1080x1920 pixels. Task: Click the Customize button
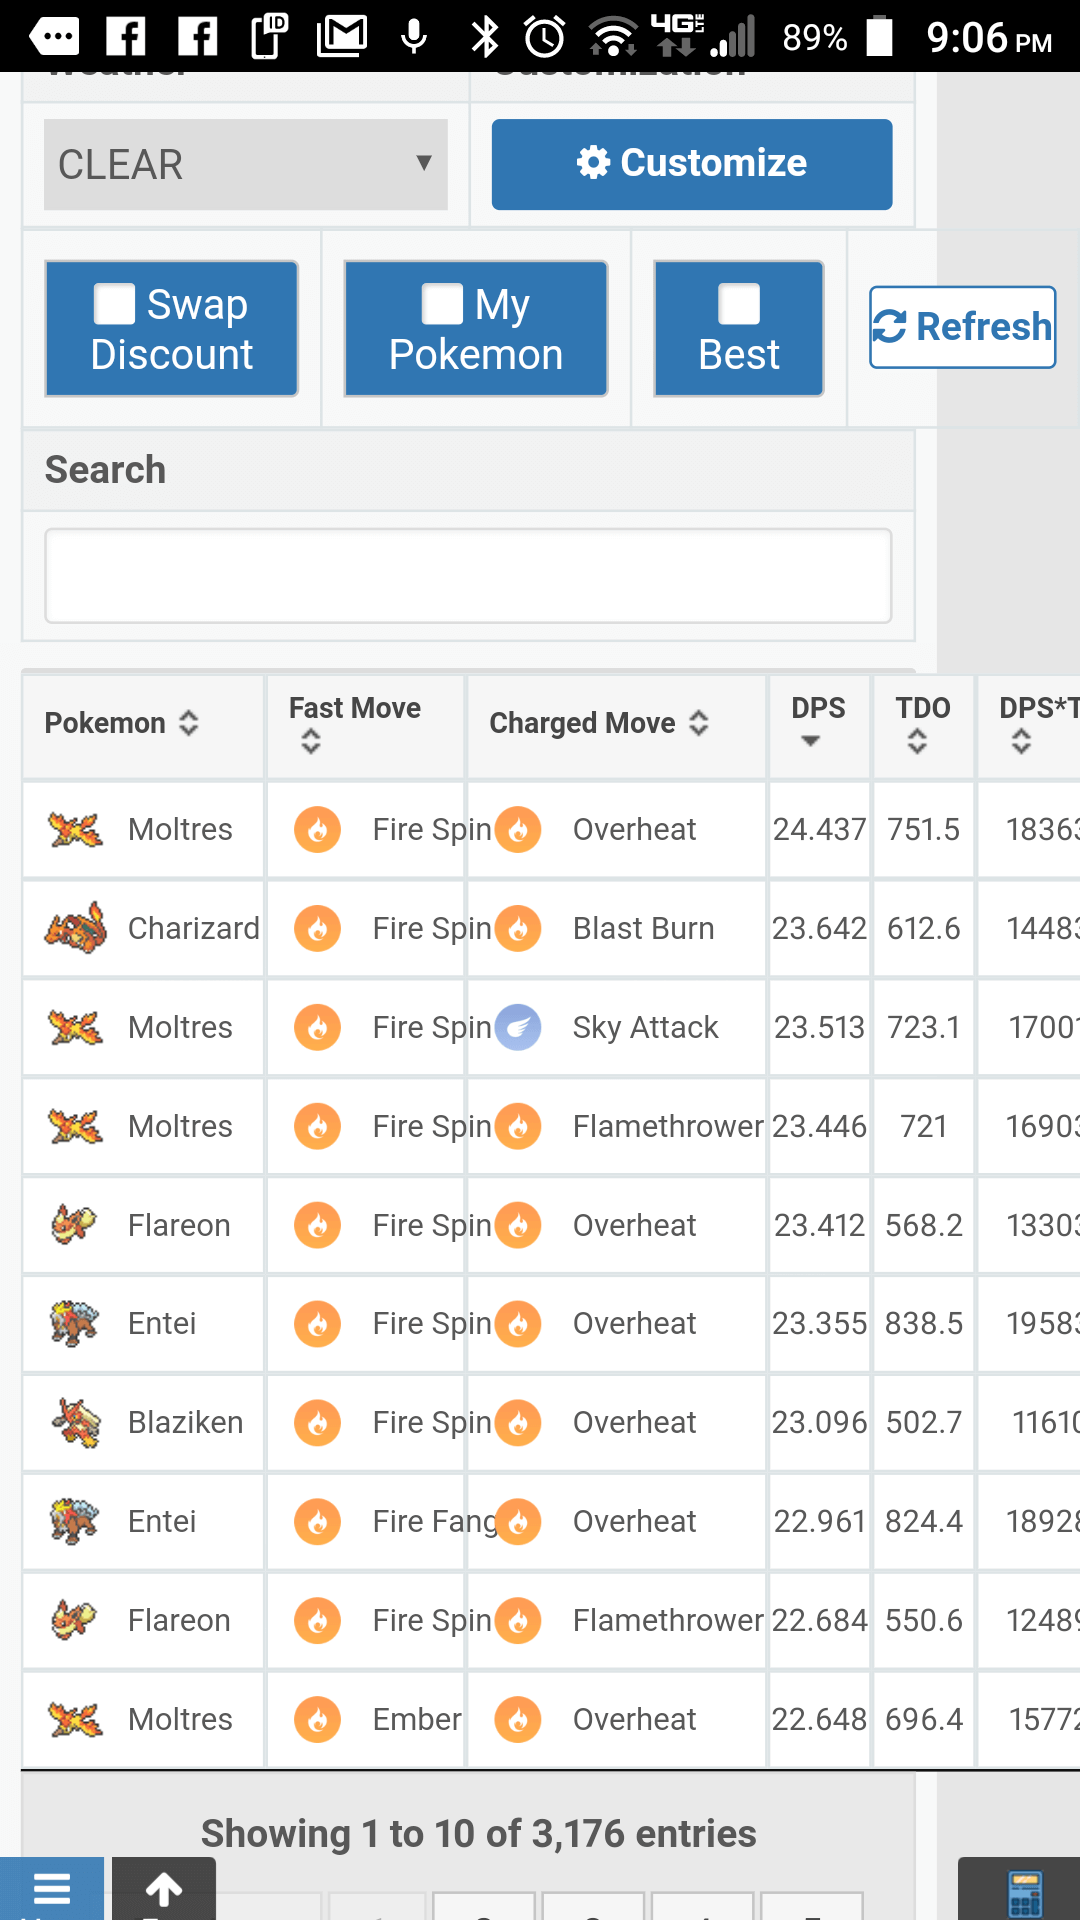click(x=692, y=164)
